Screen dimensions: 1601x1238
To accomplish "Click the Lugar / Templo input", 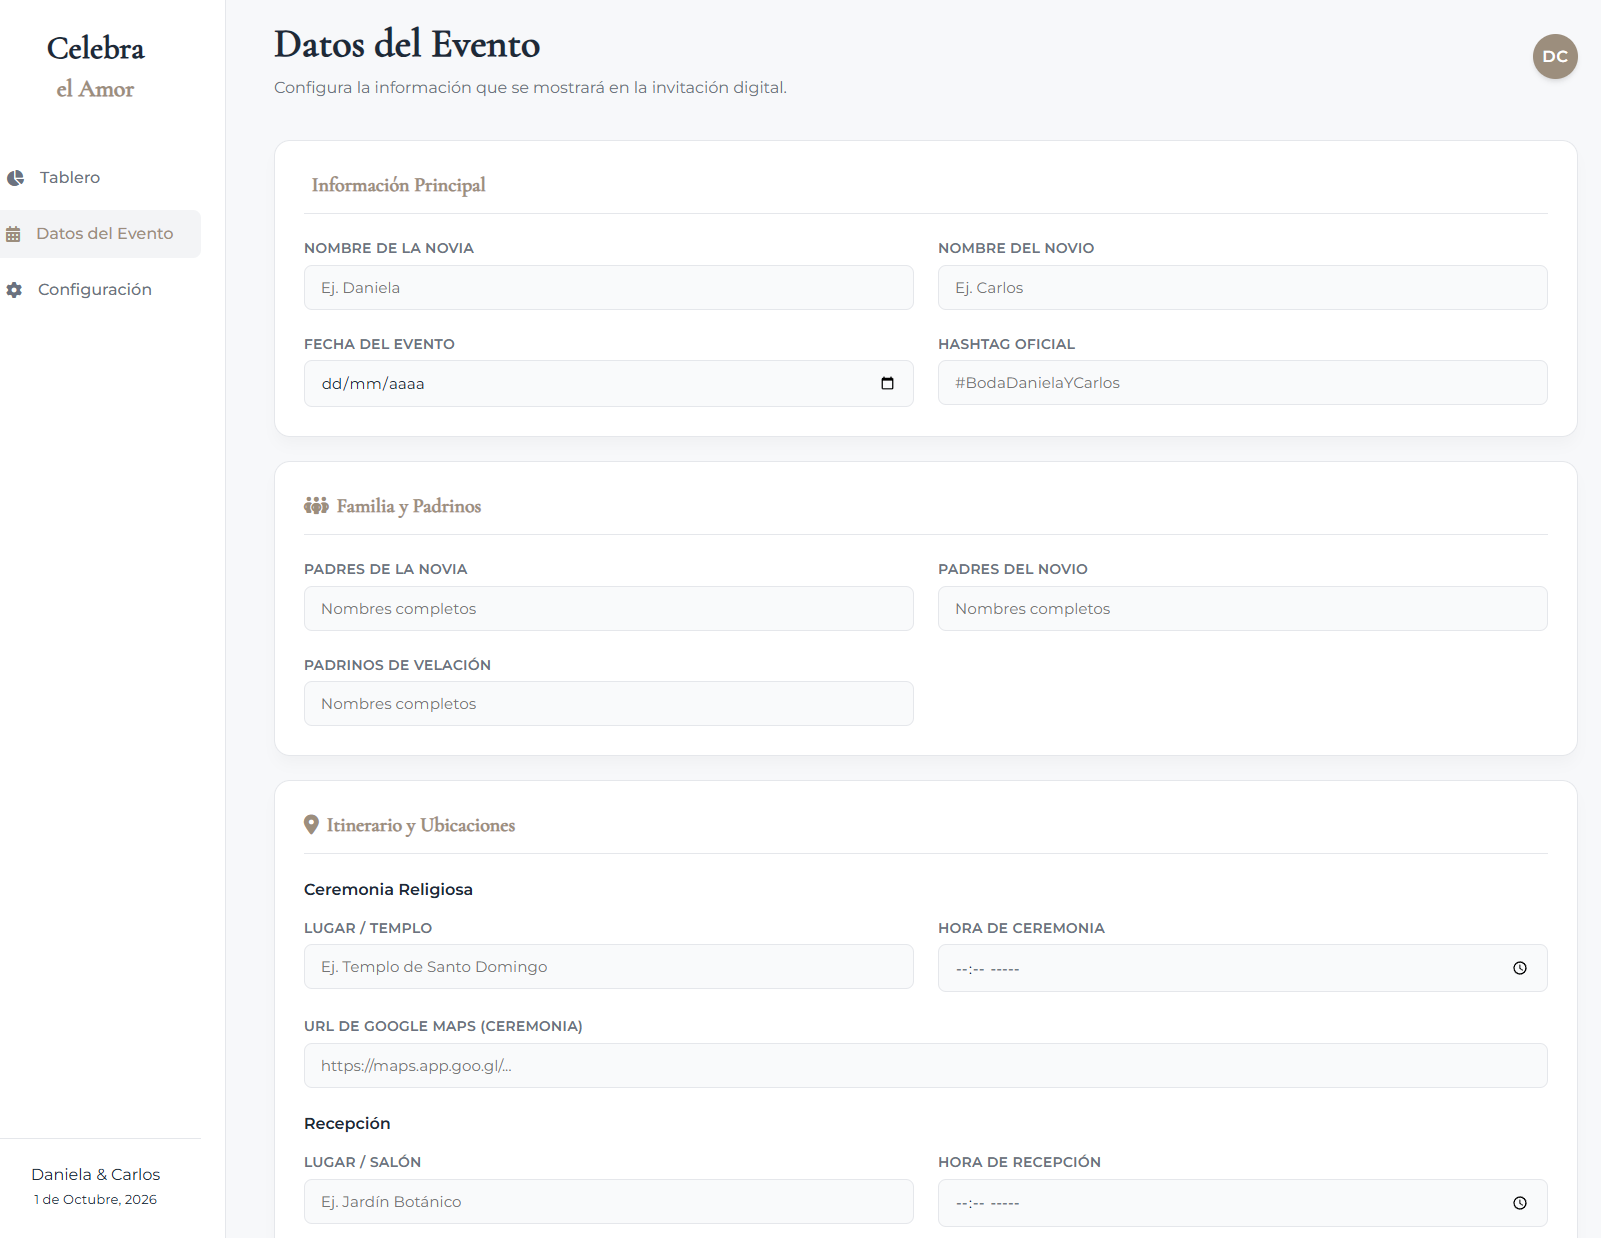I will [609, 966].
